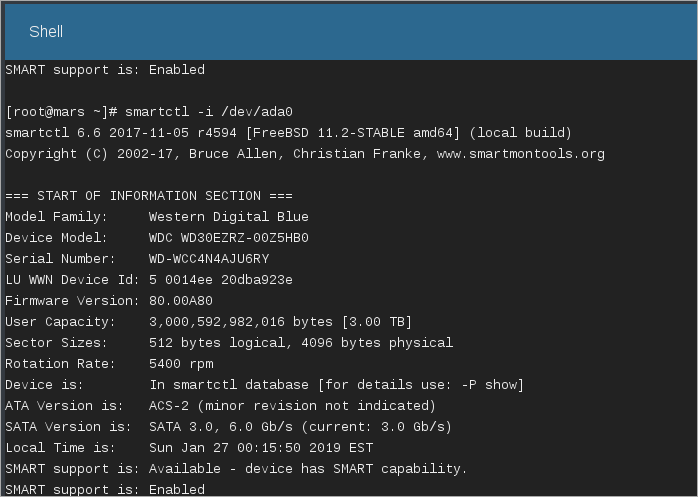The width and height of the screenshot is (698, 497).
Task: Click the www.smartmontools.org URL text
Action: point(520,154)
